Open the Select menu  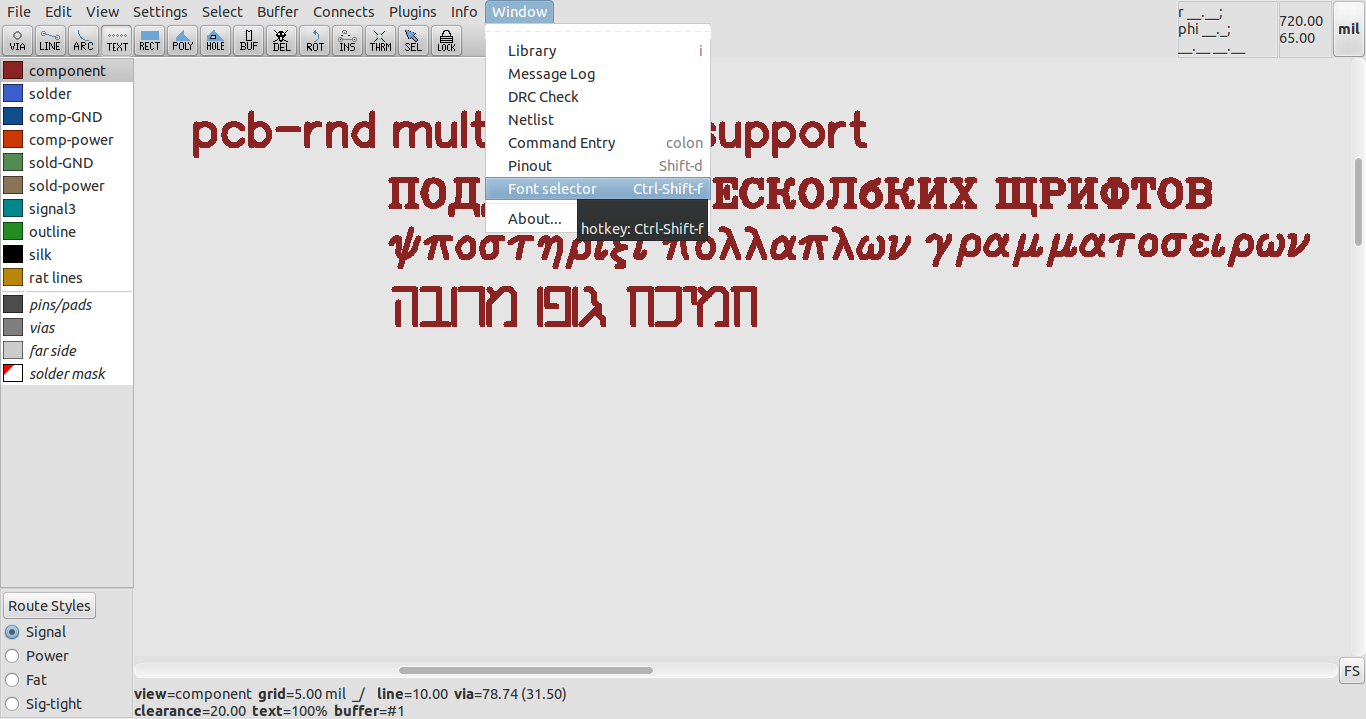[x=222, y=12]
